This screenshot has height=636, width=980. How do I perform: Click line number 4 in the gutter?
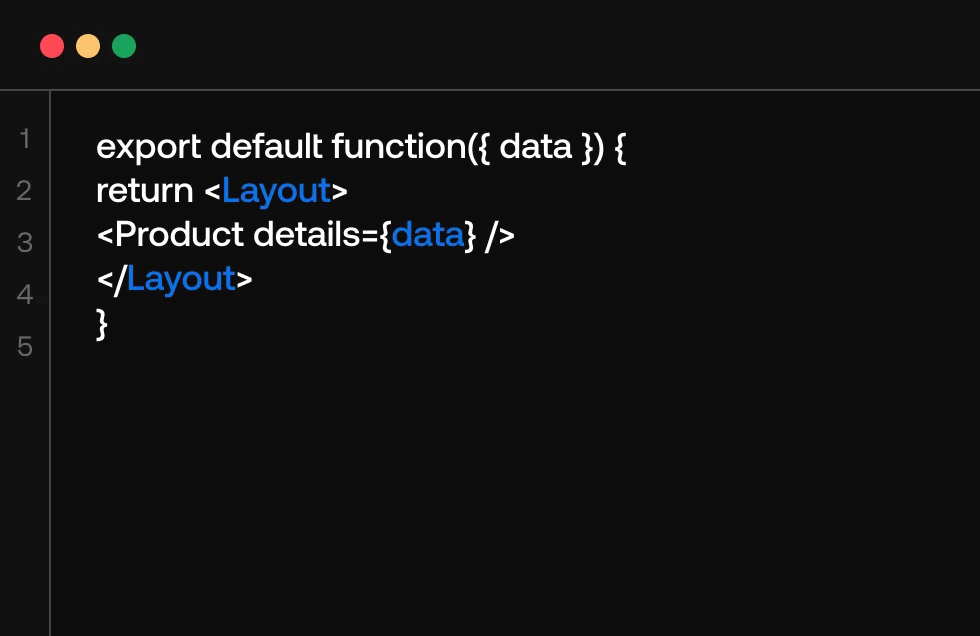tap(25, 294)
